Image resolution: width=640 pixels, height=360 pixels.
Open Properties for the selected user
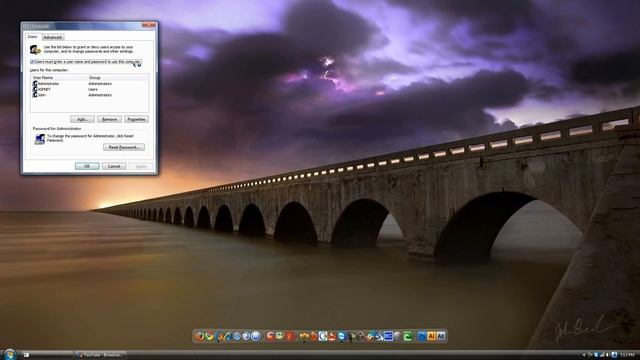click(x=136, y=119)
